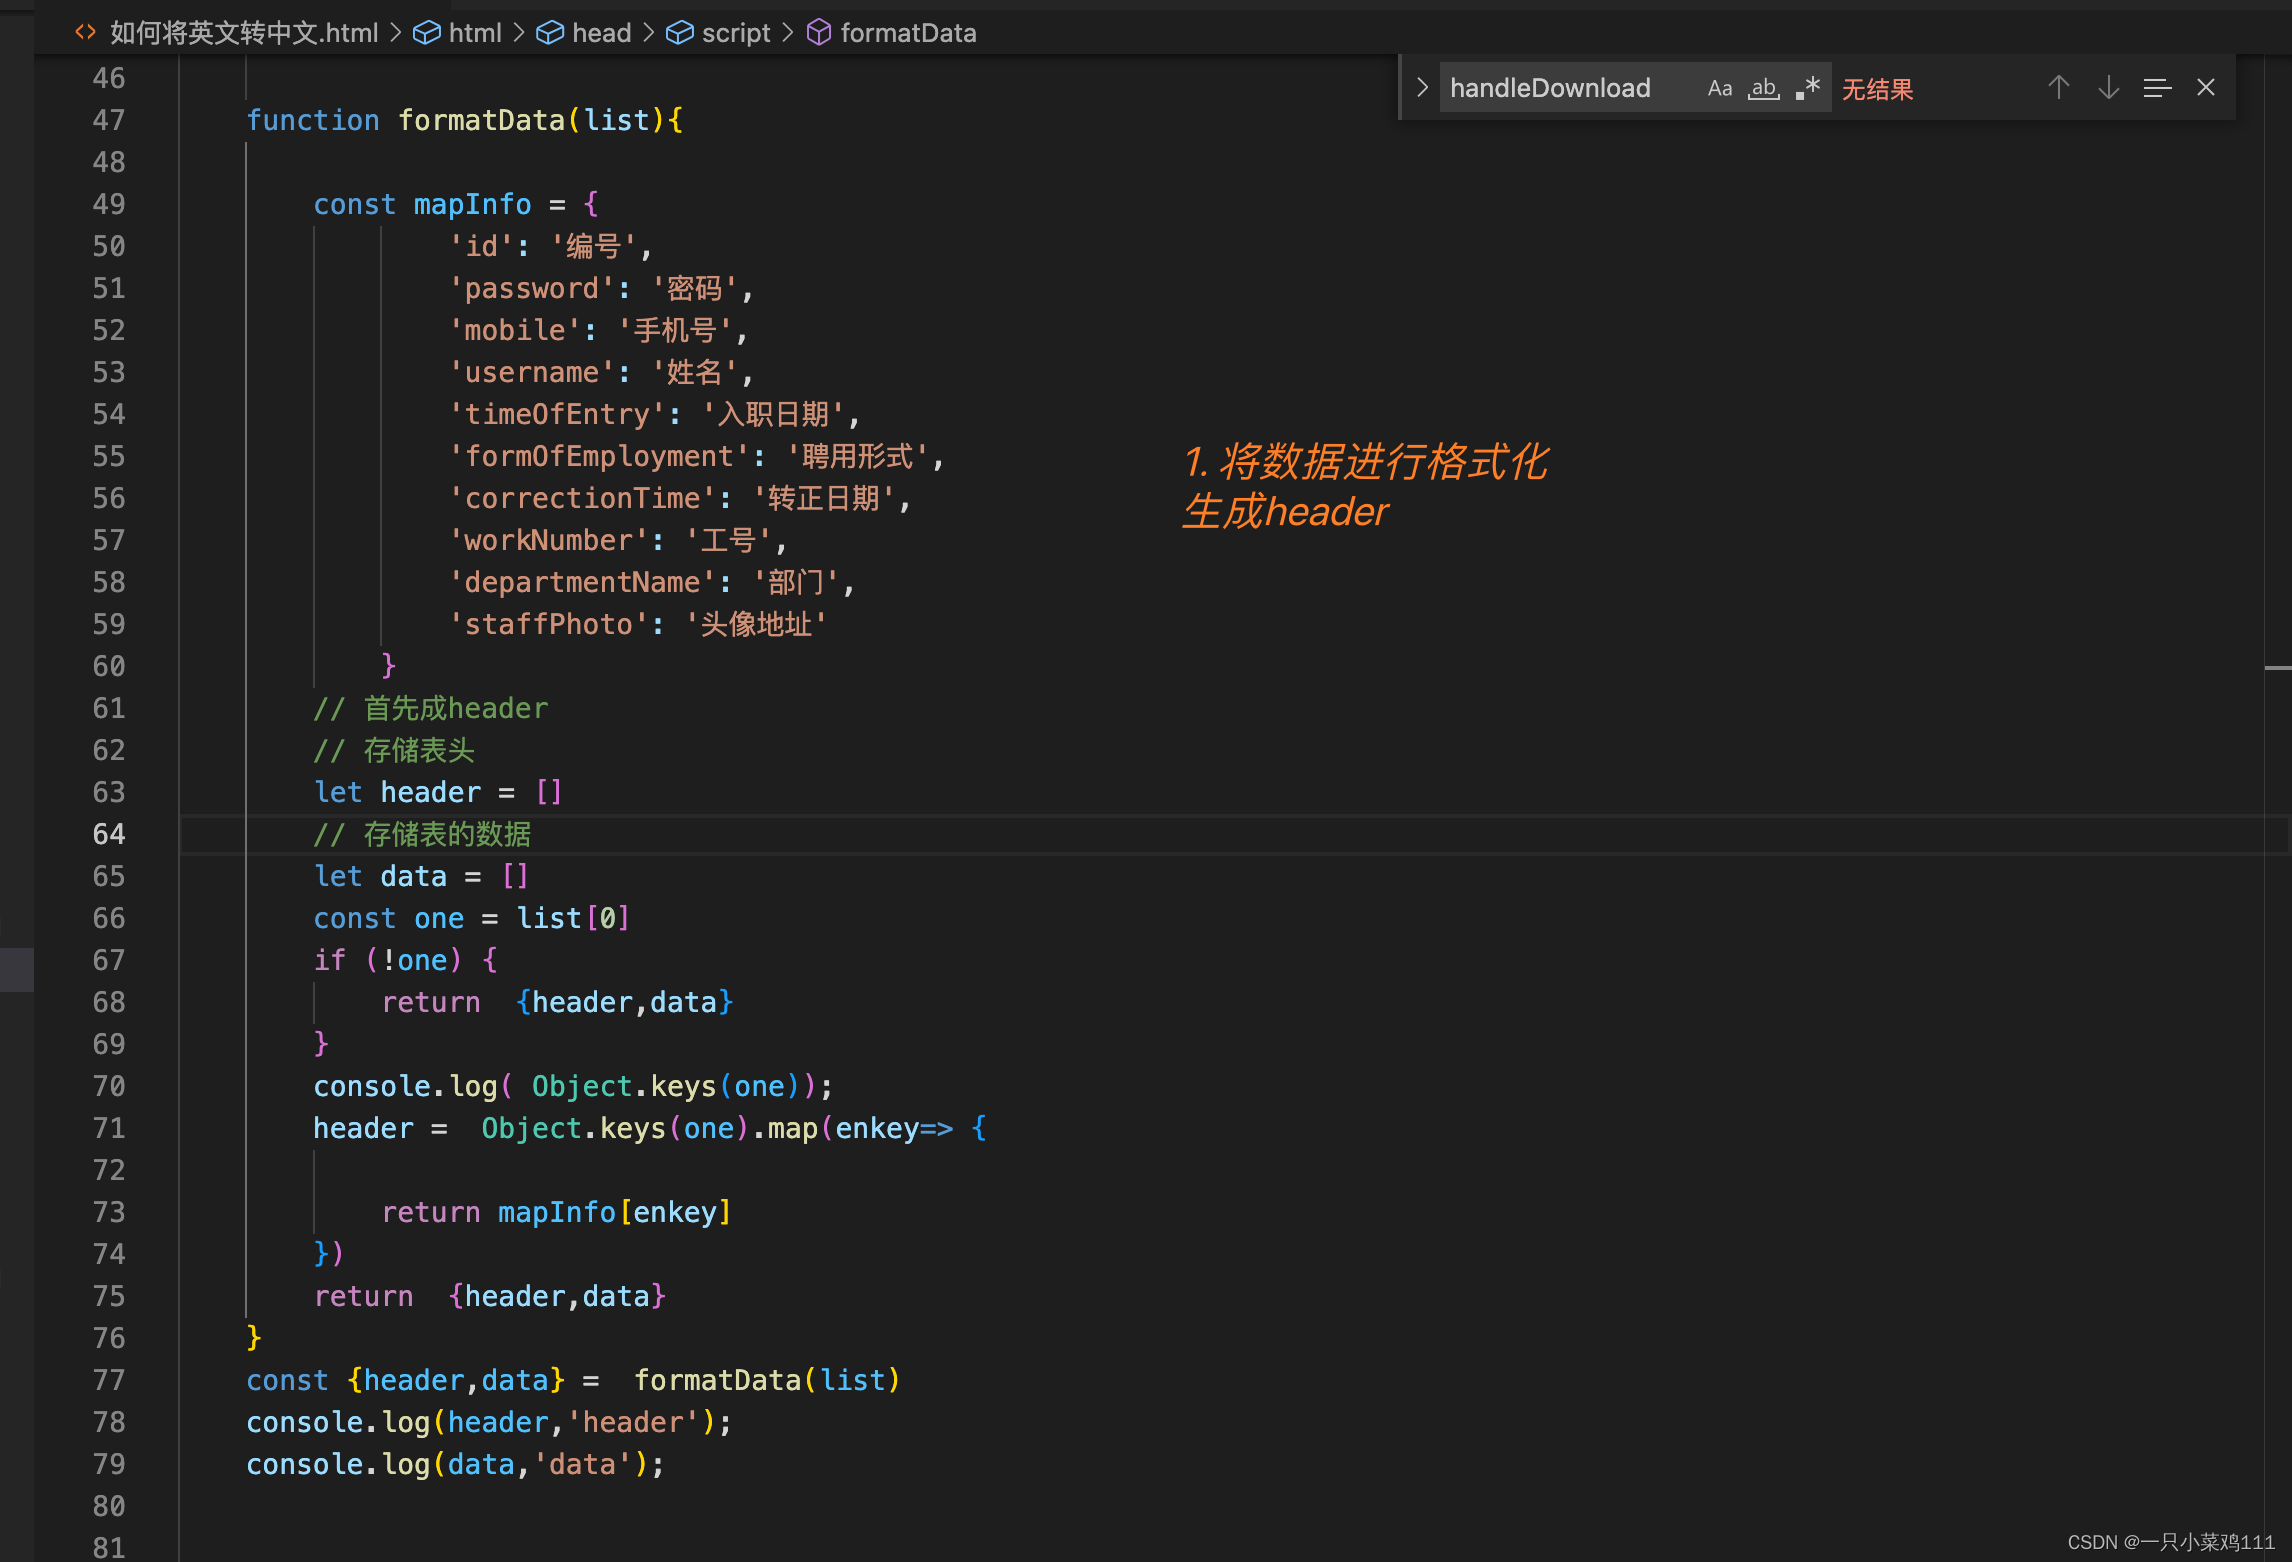This screenshot has height=1562, width=2292.
Task: Select head in the breadcrumb path
Action: [601, 33]
